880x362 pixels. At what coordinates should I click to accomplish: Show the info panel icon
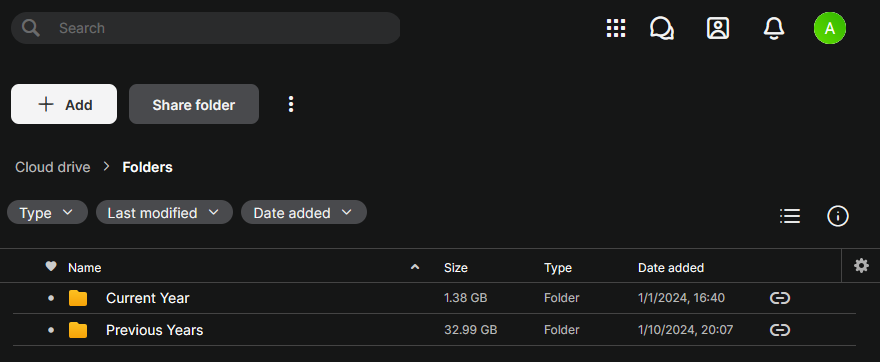coord(838,216)
